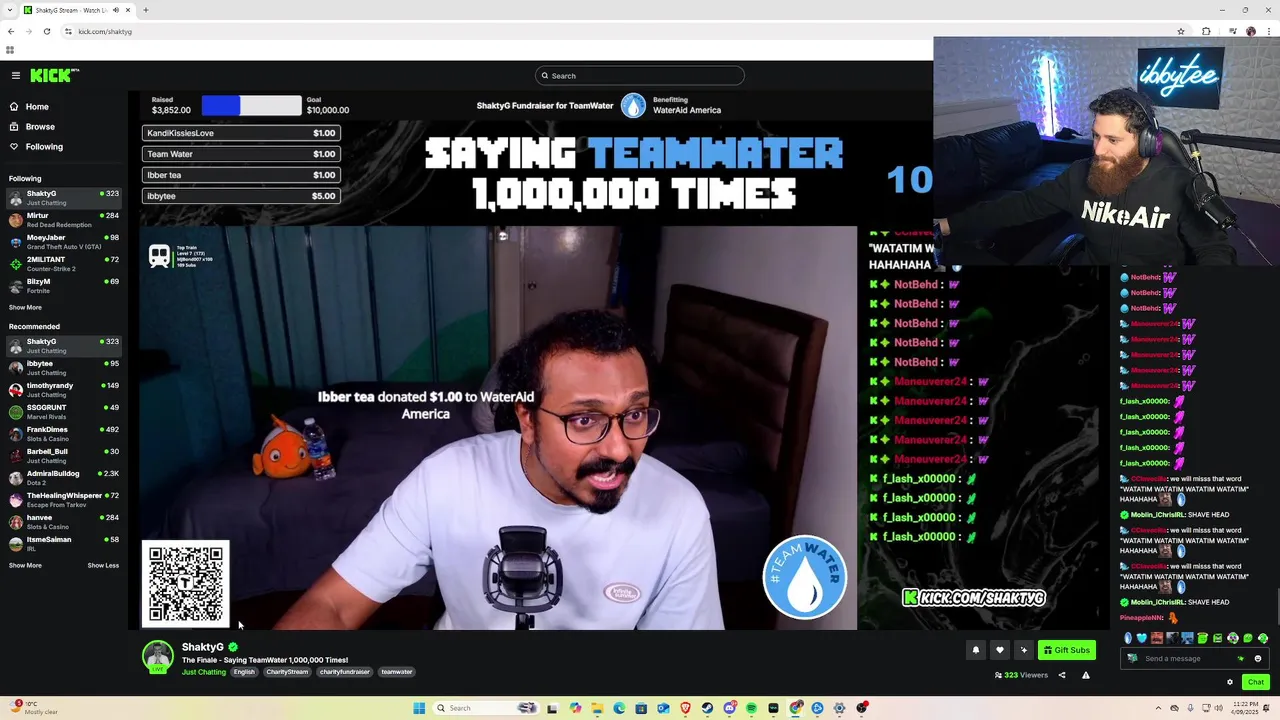This screenshot has width=1280, height=720.
Task: Open 2MILITANT's channel in sidebar
Action: [x=64, y=264]
